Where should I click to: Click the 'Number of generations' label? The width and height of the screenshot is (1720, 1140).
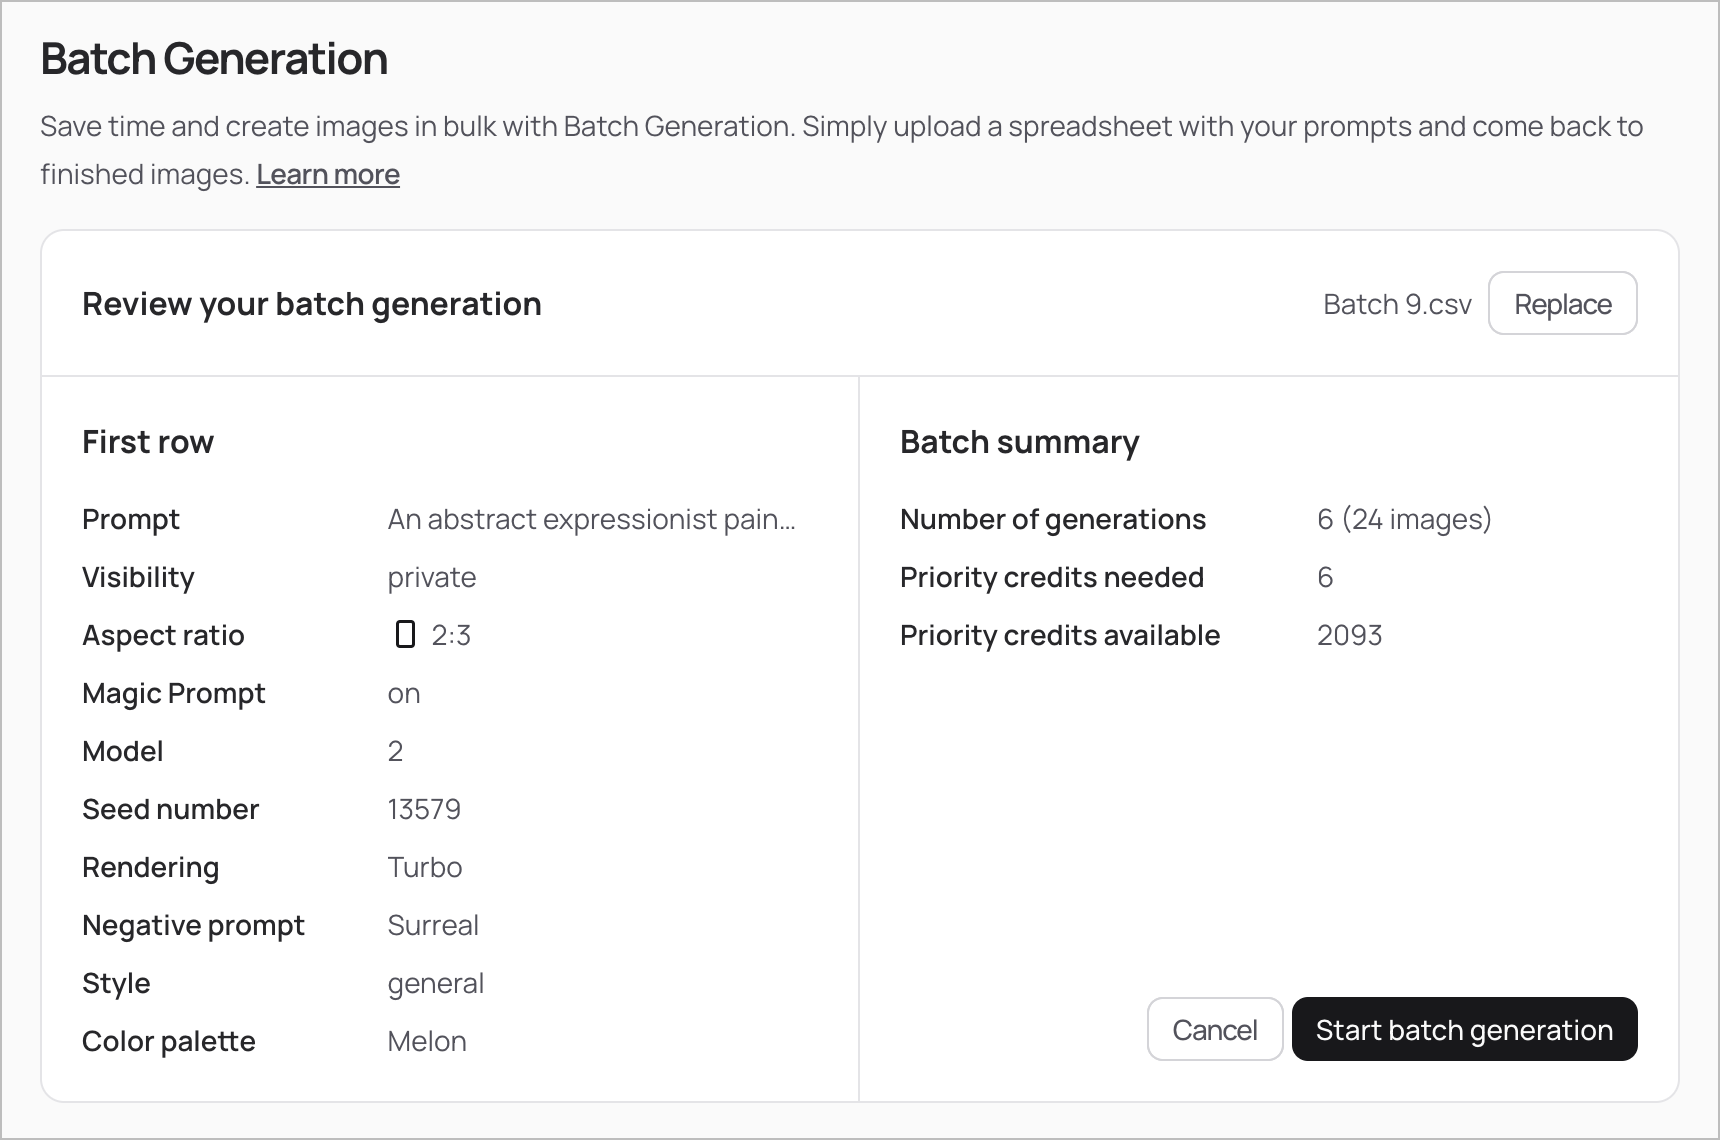[x=1053, y=520]
